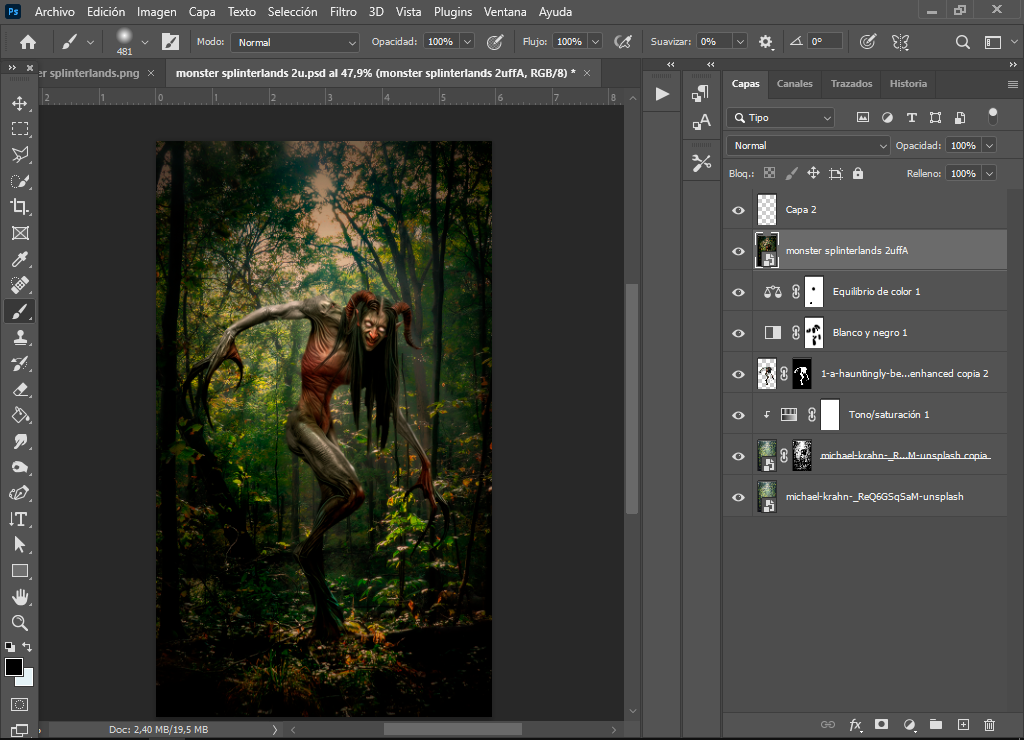Switch to the Historia tab
This screenshot has height=740, width=1024.
[908, 84]
